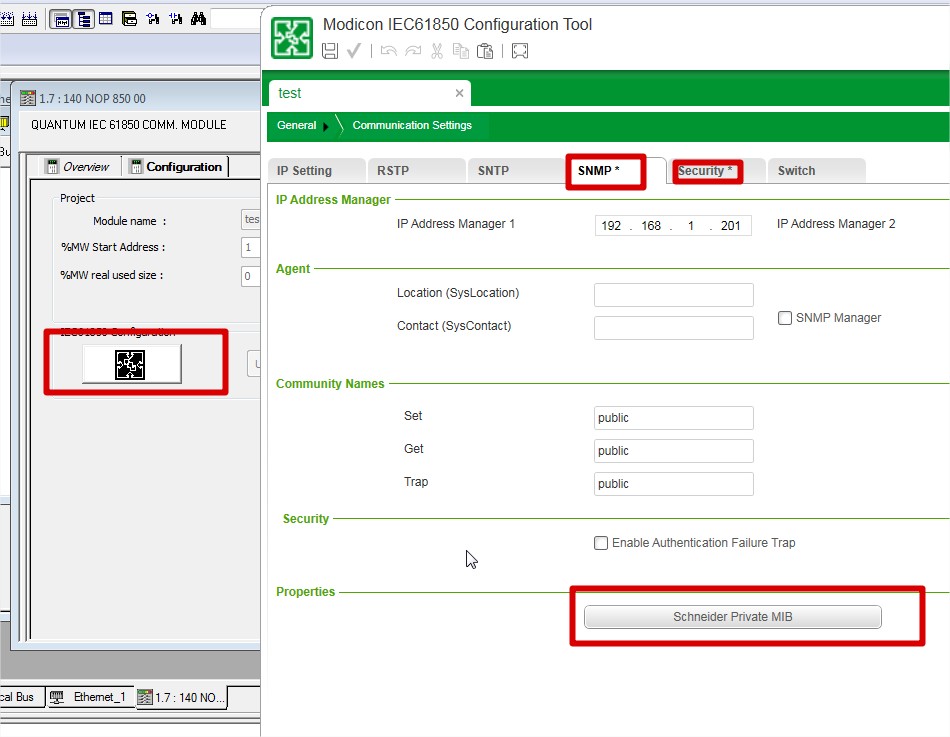Click the Schneider Private MIB button
950x737 pixels.
tap(732, 616)
